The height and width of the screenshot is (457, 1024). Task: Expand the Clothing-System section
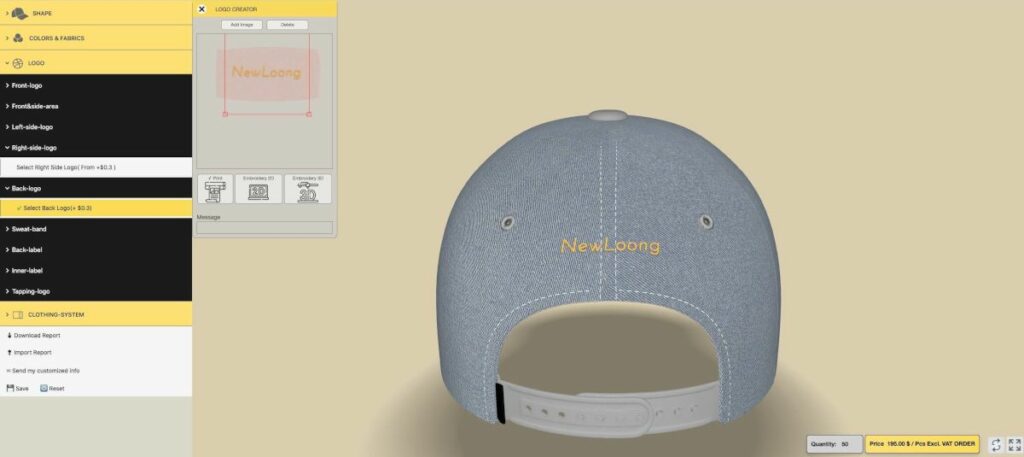click(96, 314)
